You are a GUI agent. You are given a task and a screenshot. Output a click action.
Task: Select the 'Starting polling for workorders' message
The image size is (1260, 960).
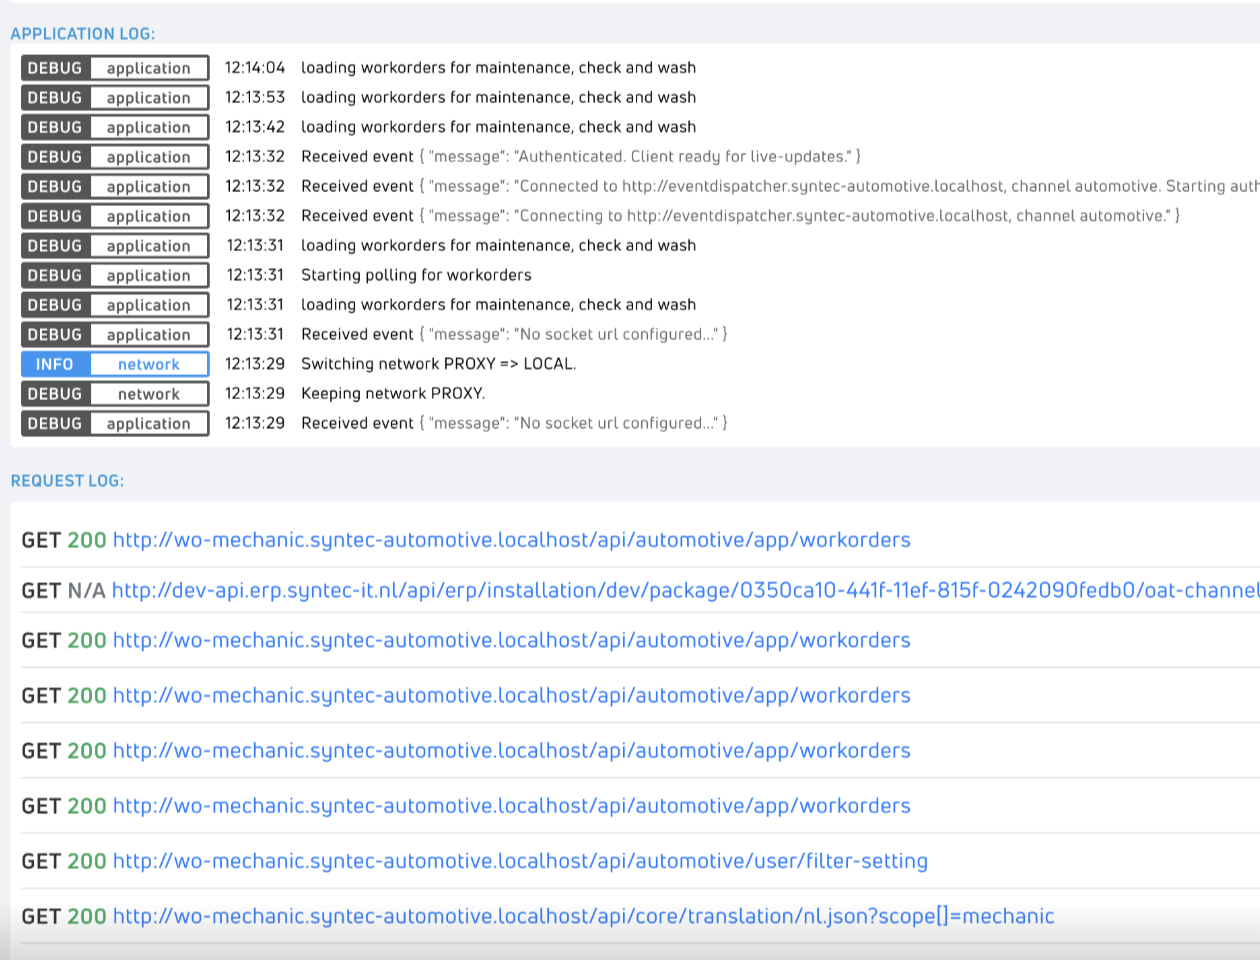click(416, 275)
